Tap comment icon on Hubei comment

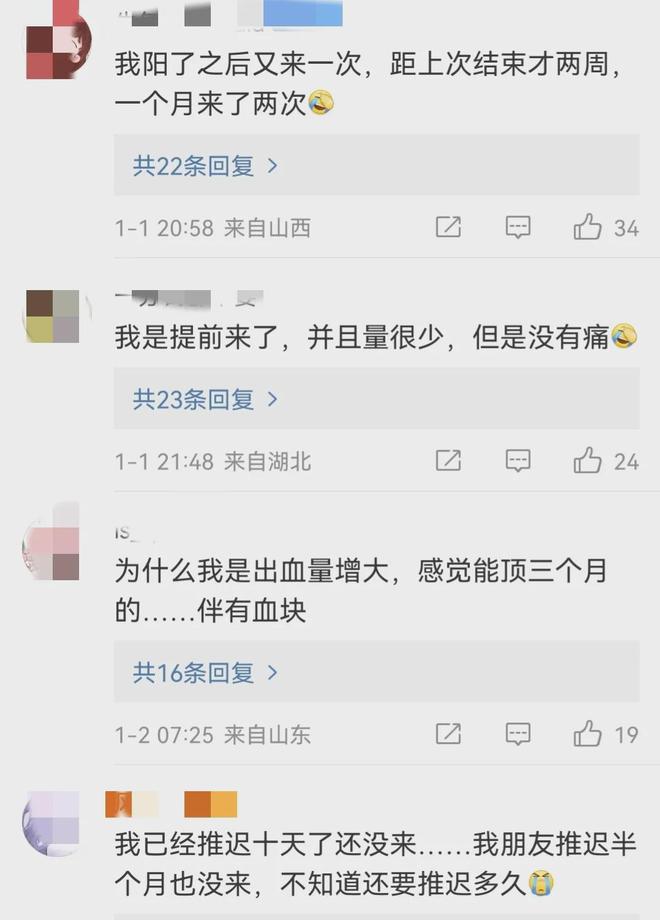pyautogui.click(x=518, y=461)
